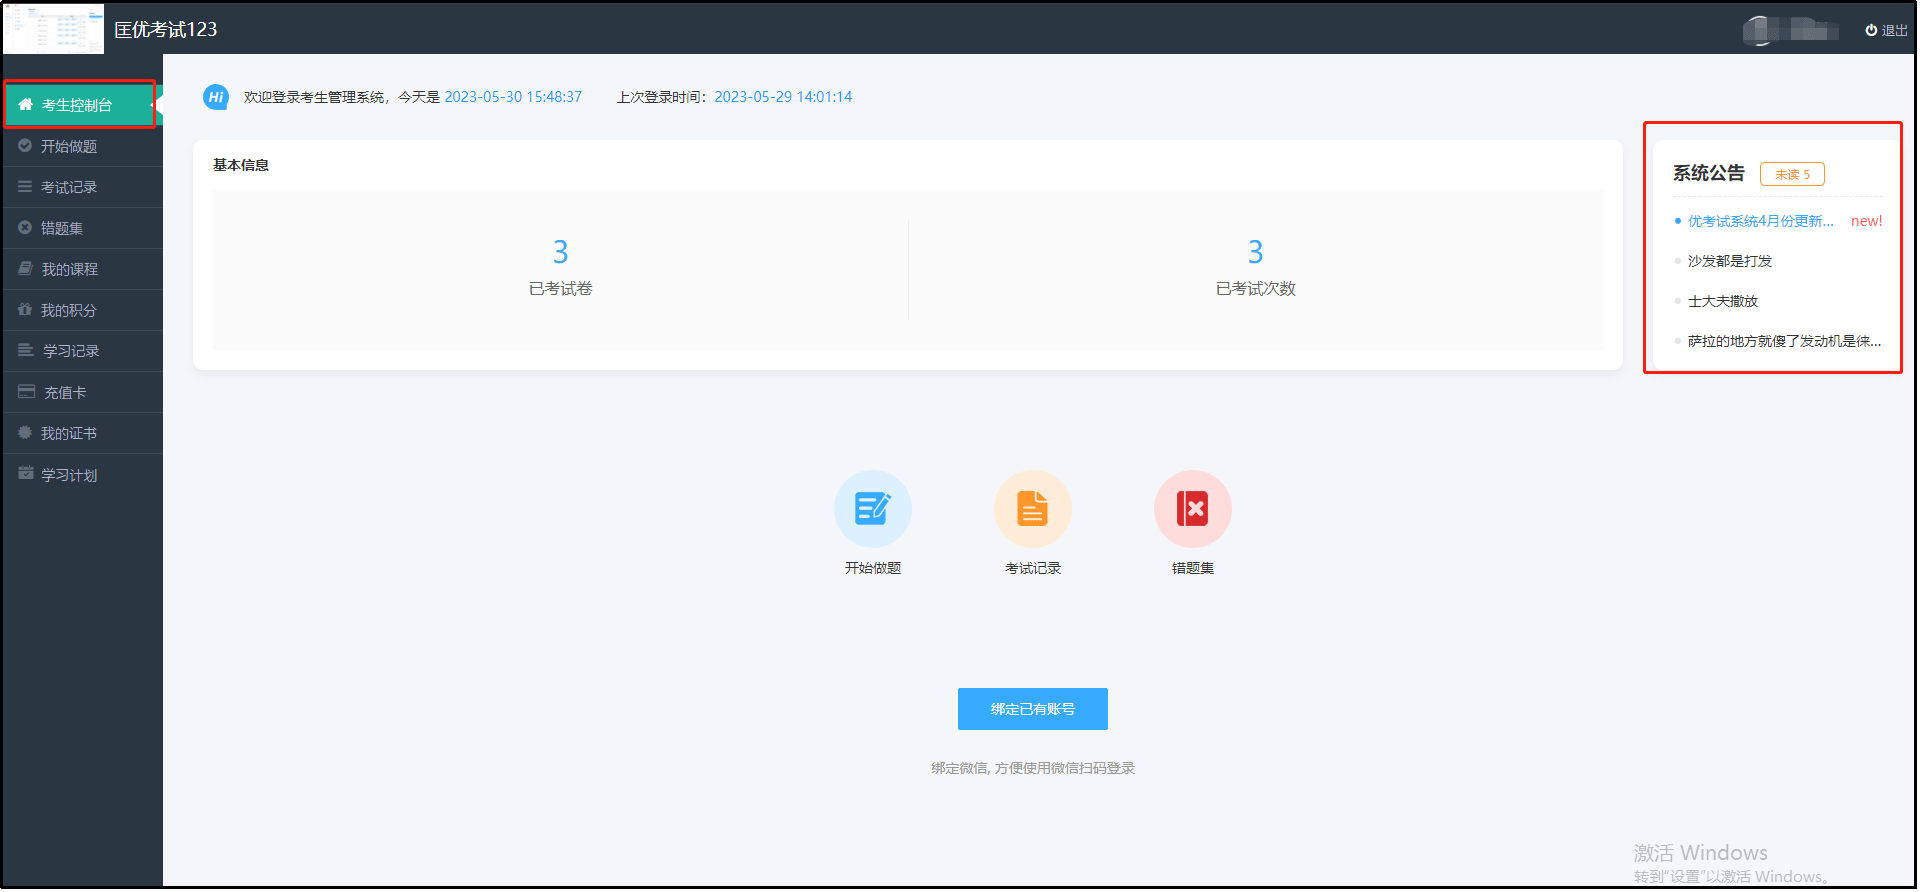Viewport: 1920px width, 892px height.
Task: Open 错题集 in the sidebar
Action: pyautogui.click(x=82, y=228)
